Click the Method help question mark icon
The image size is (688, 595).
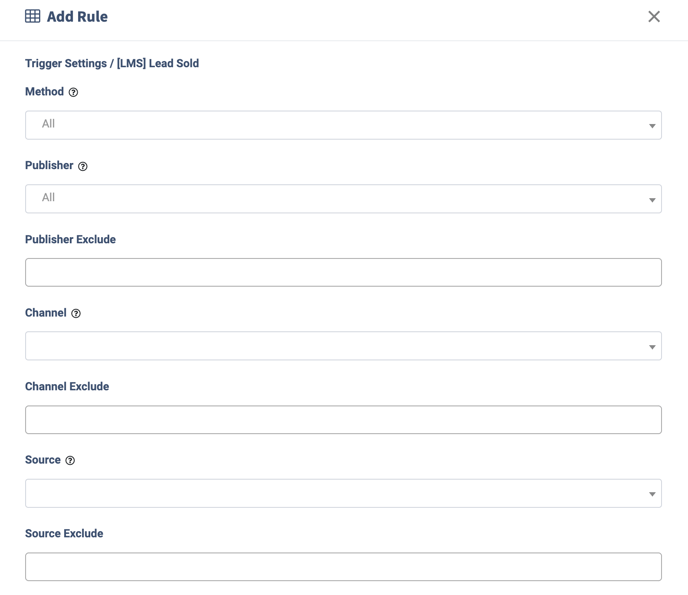coord(73,92)
